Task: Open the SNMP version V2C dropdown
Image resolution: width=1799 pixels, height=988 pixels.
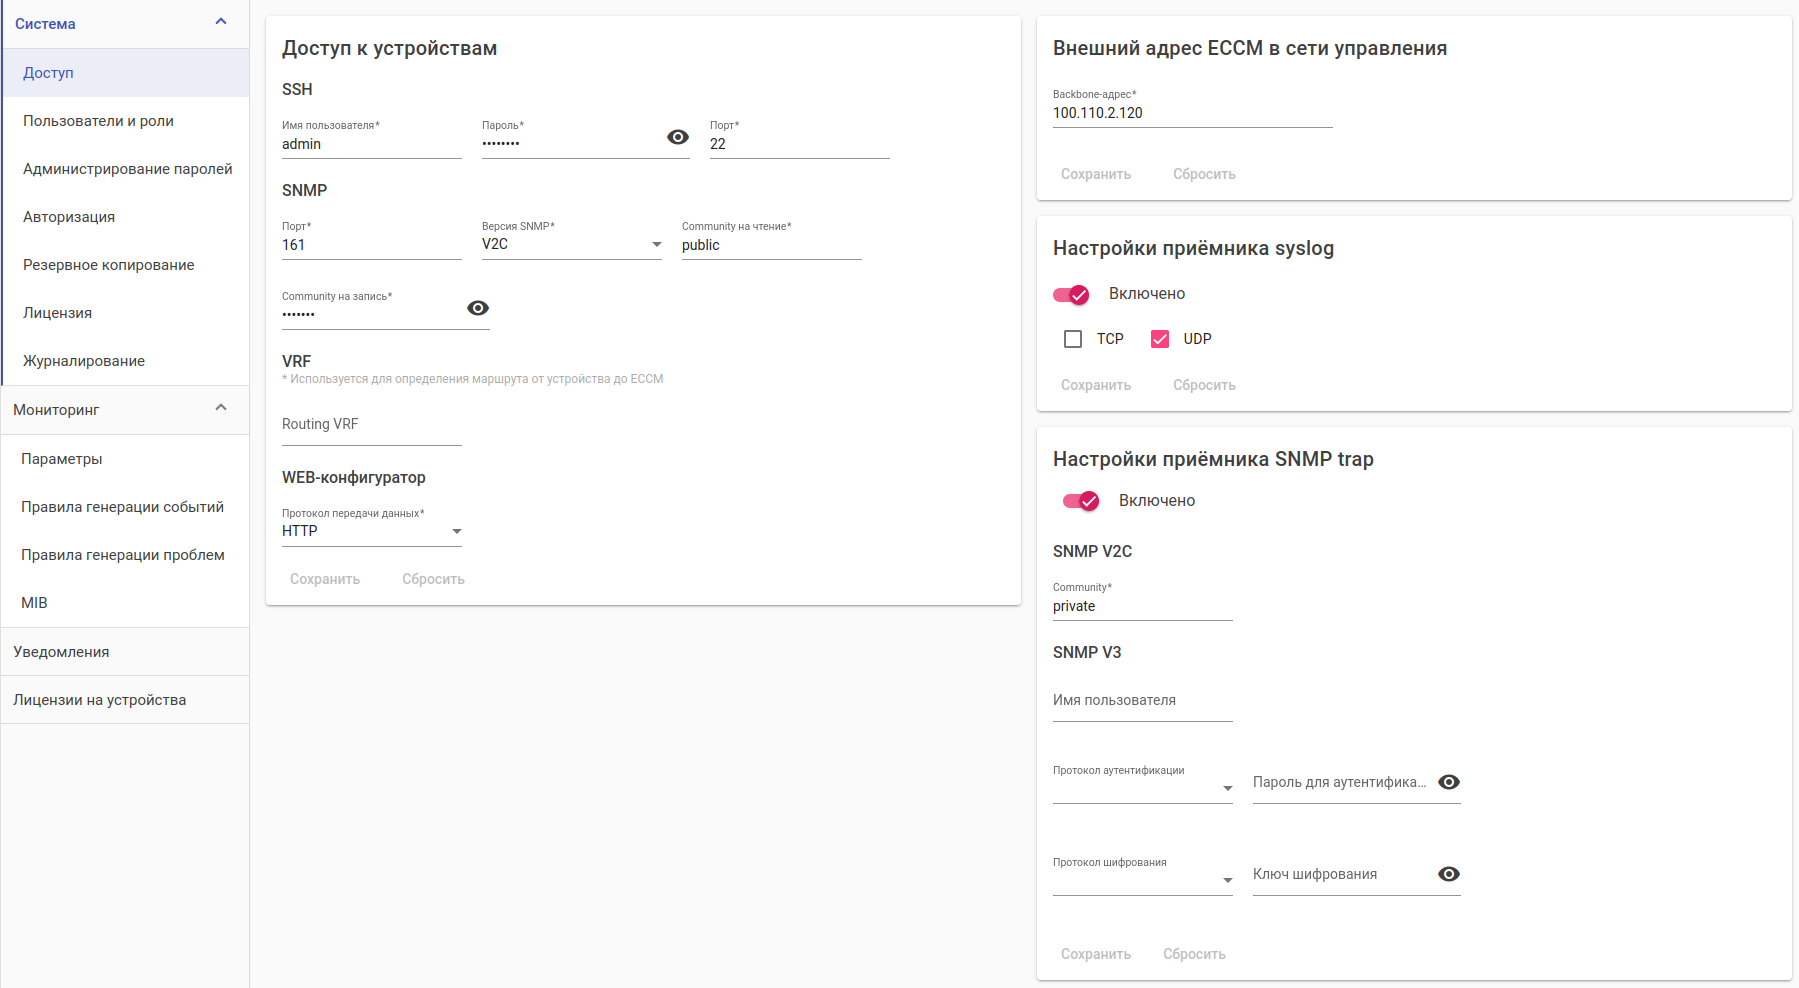Action: point(571,244)
